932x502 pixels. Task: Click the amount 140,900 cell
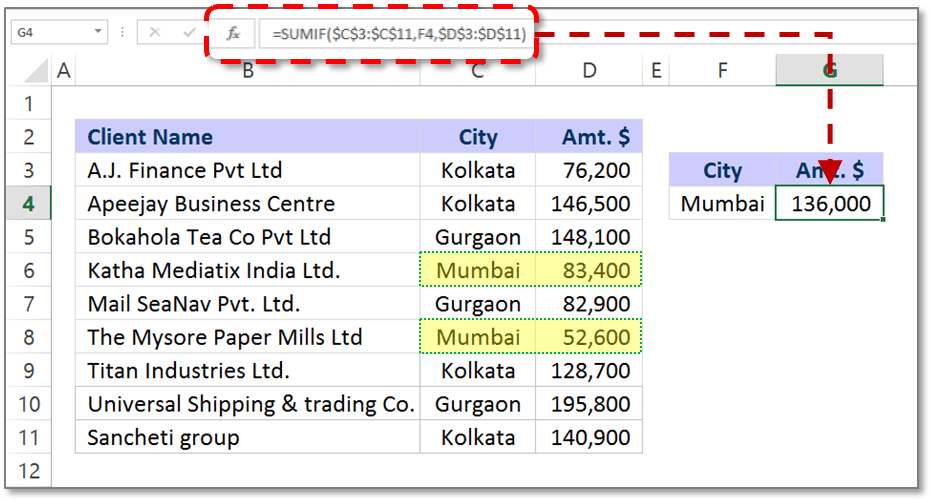589,437
